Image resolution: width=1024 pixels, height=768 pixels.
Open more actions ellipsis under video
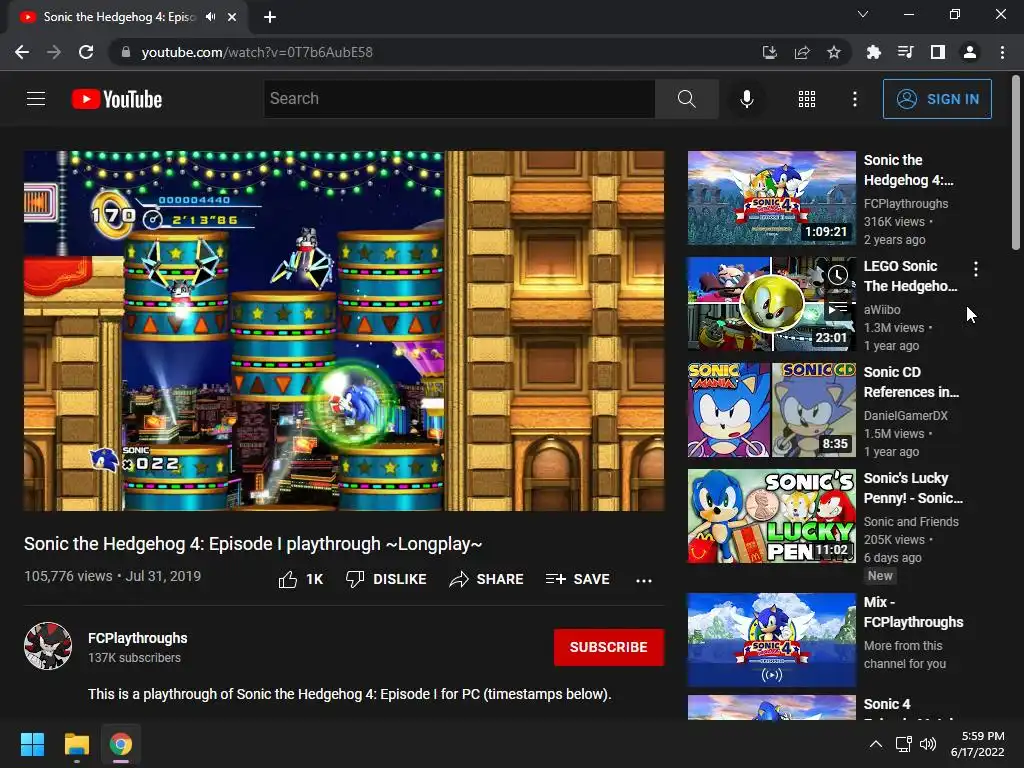pyautogui.click(x=643, y=580)
